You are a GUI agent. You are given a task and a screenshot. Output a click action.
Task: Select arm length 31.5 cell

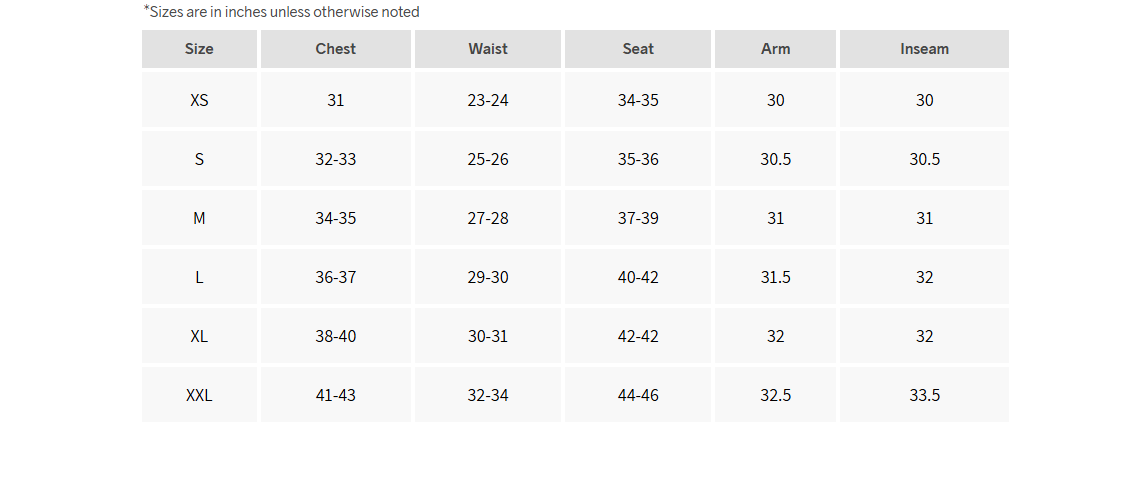pyautogui.click(x=776, y=277)
